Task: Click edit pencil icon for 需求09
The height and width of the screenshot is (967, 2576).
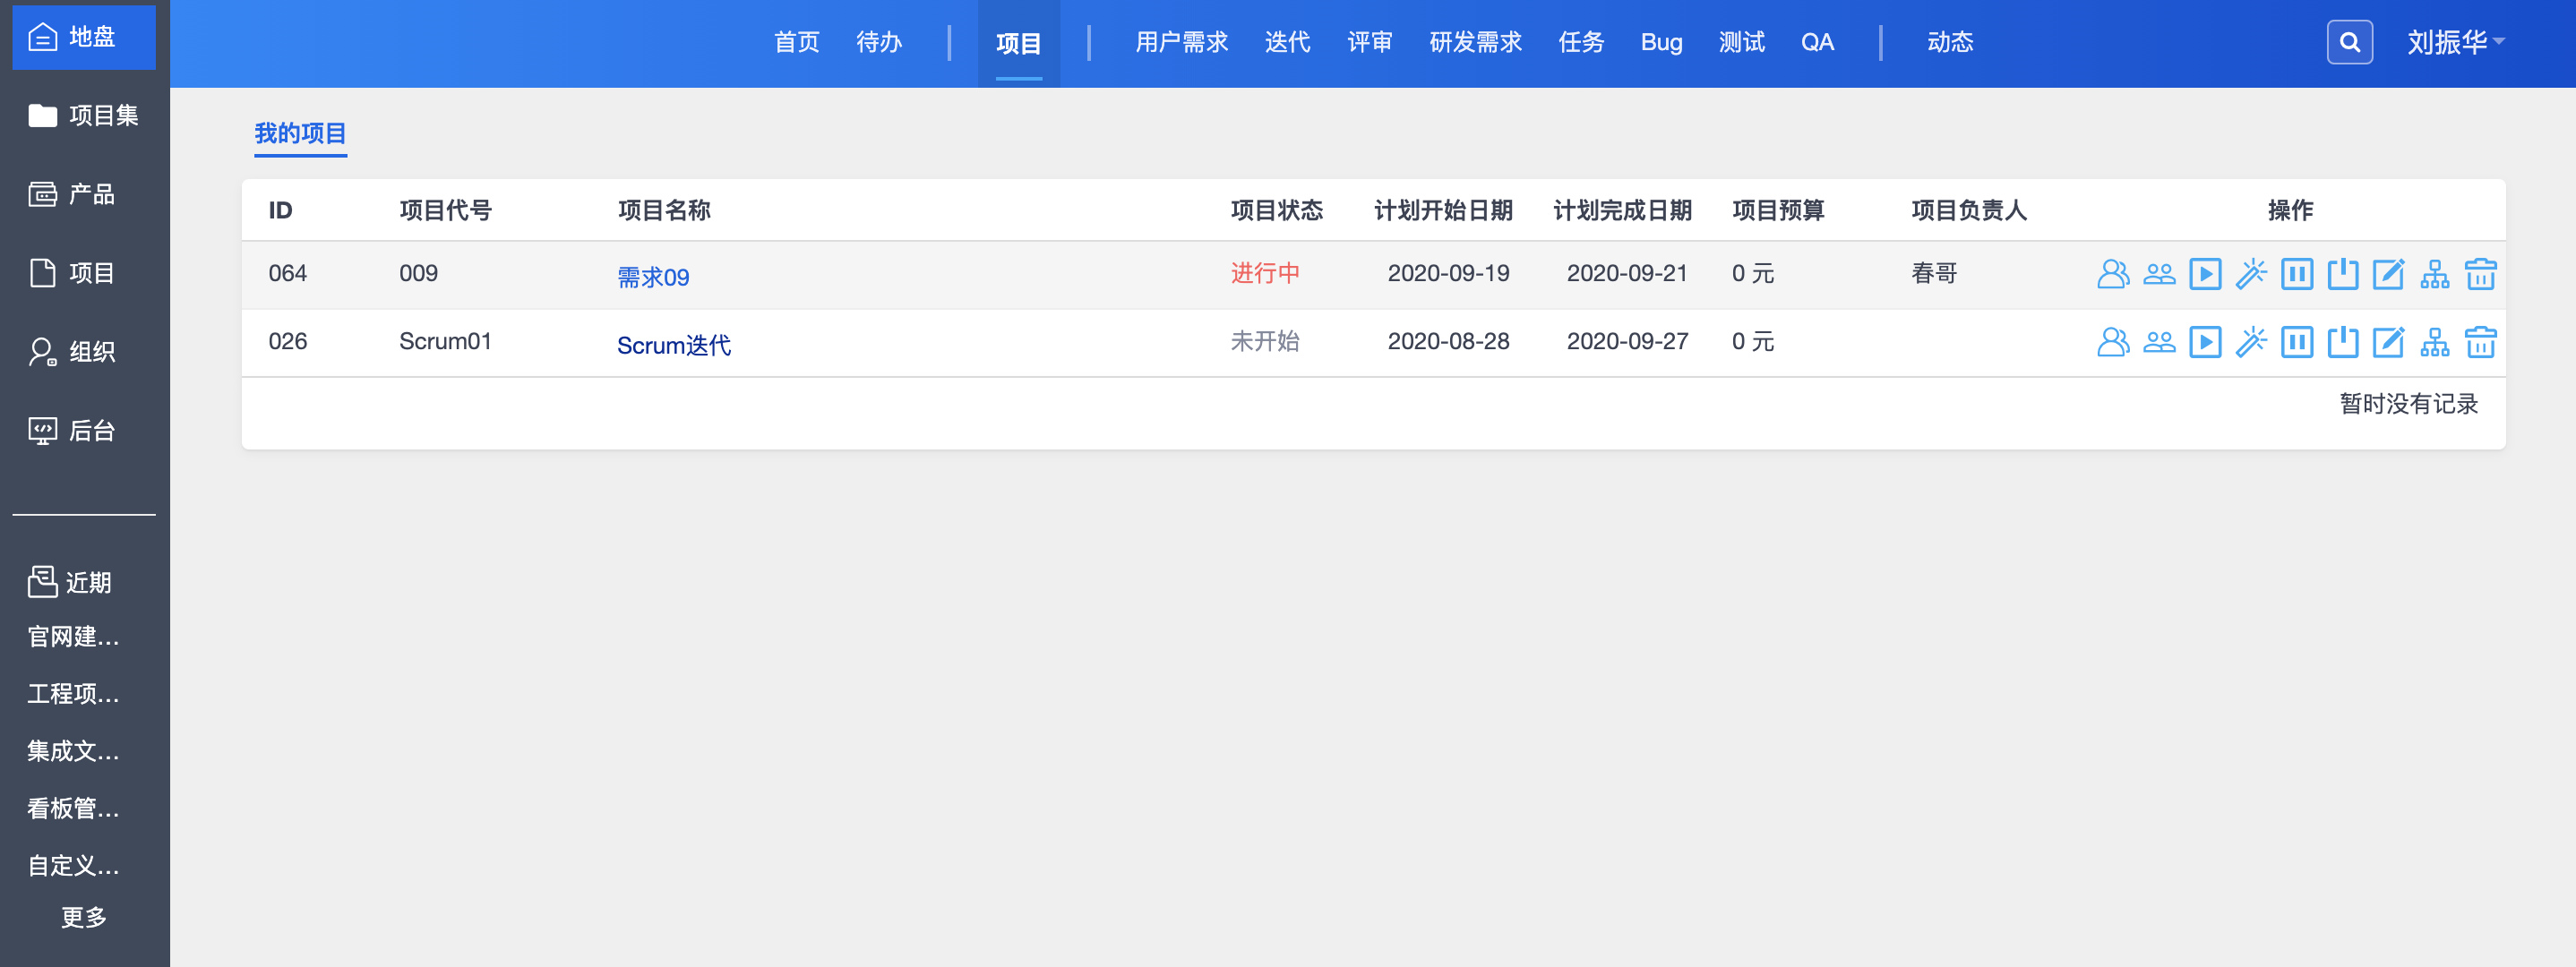Action: [x=2388, y=274]
